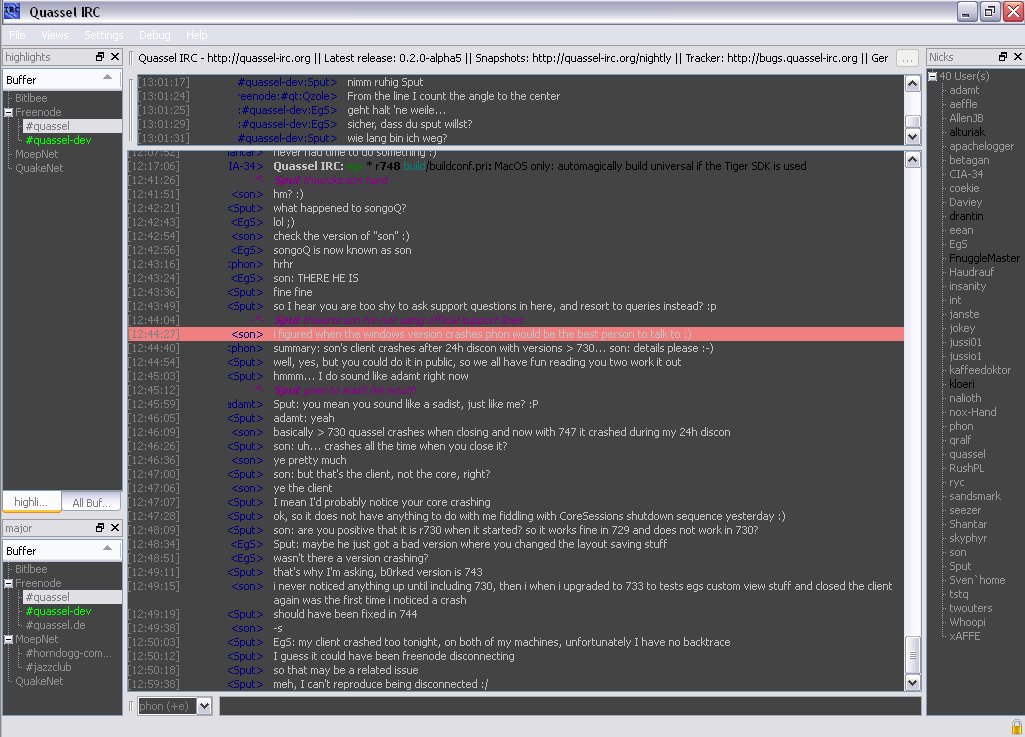Open the Debug menu
The height and width of the screenshot is (737, 1025).
[154, 35]
